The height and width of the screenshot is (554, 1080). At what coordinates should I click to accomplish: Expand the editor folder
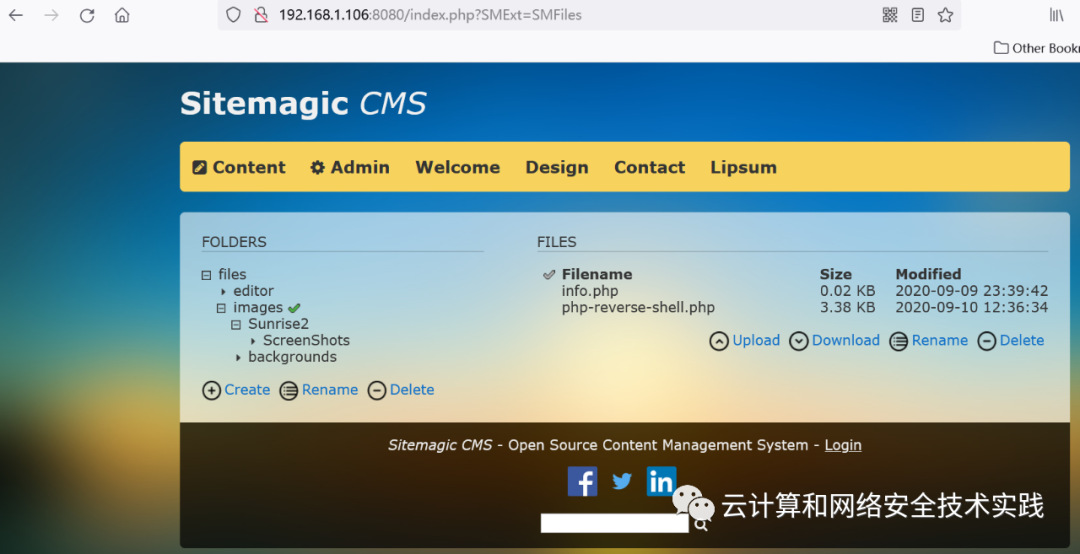(223, 291)
